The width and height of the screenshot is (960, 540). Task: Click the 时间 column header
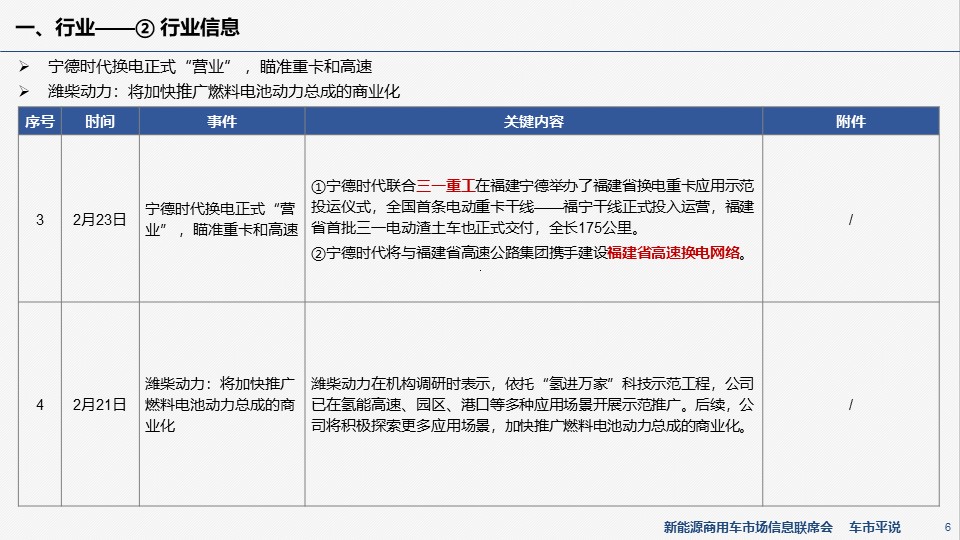[x=100, y=121]
